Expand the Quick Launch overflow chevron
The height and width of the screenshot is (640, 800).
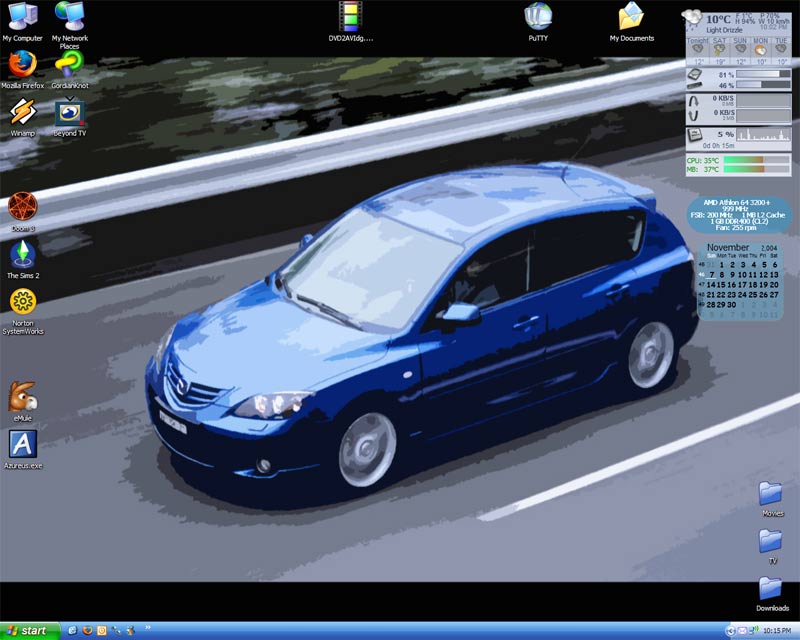click(x=148, y=629)
